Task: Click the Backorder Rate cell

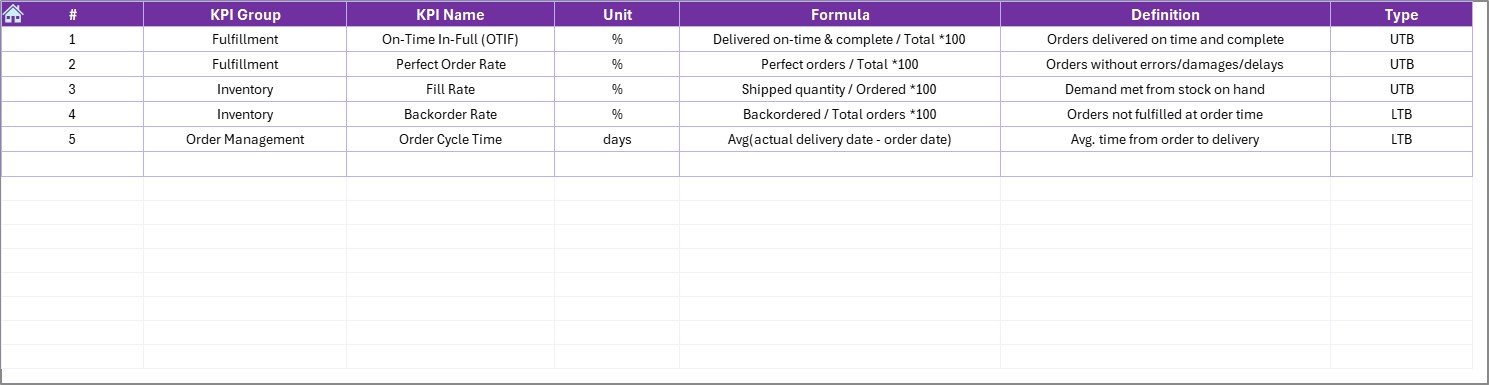Action: pos(450,114)
